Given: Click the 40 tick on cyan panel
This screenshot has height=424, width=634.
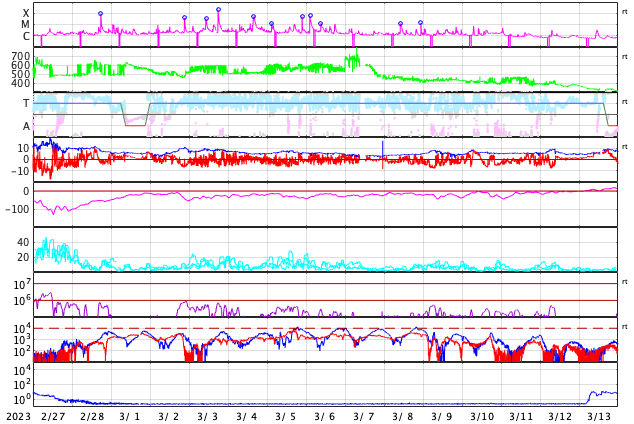Looking at the screenshot, I should tap(23, 242).
